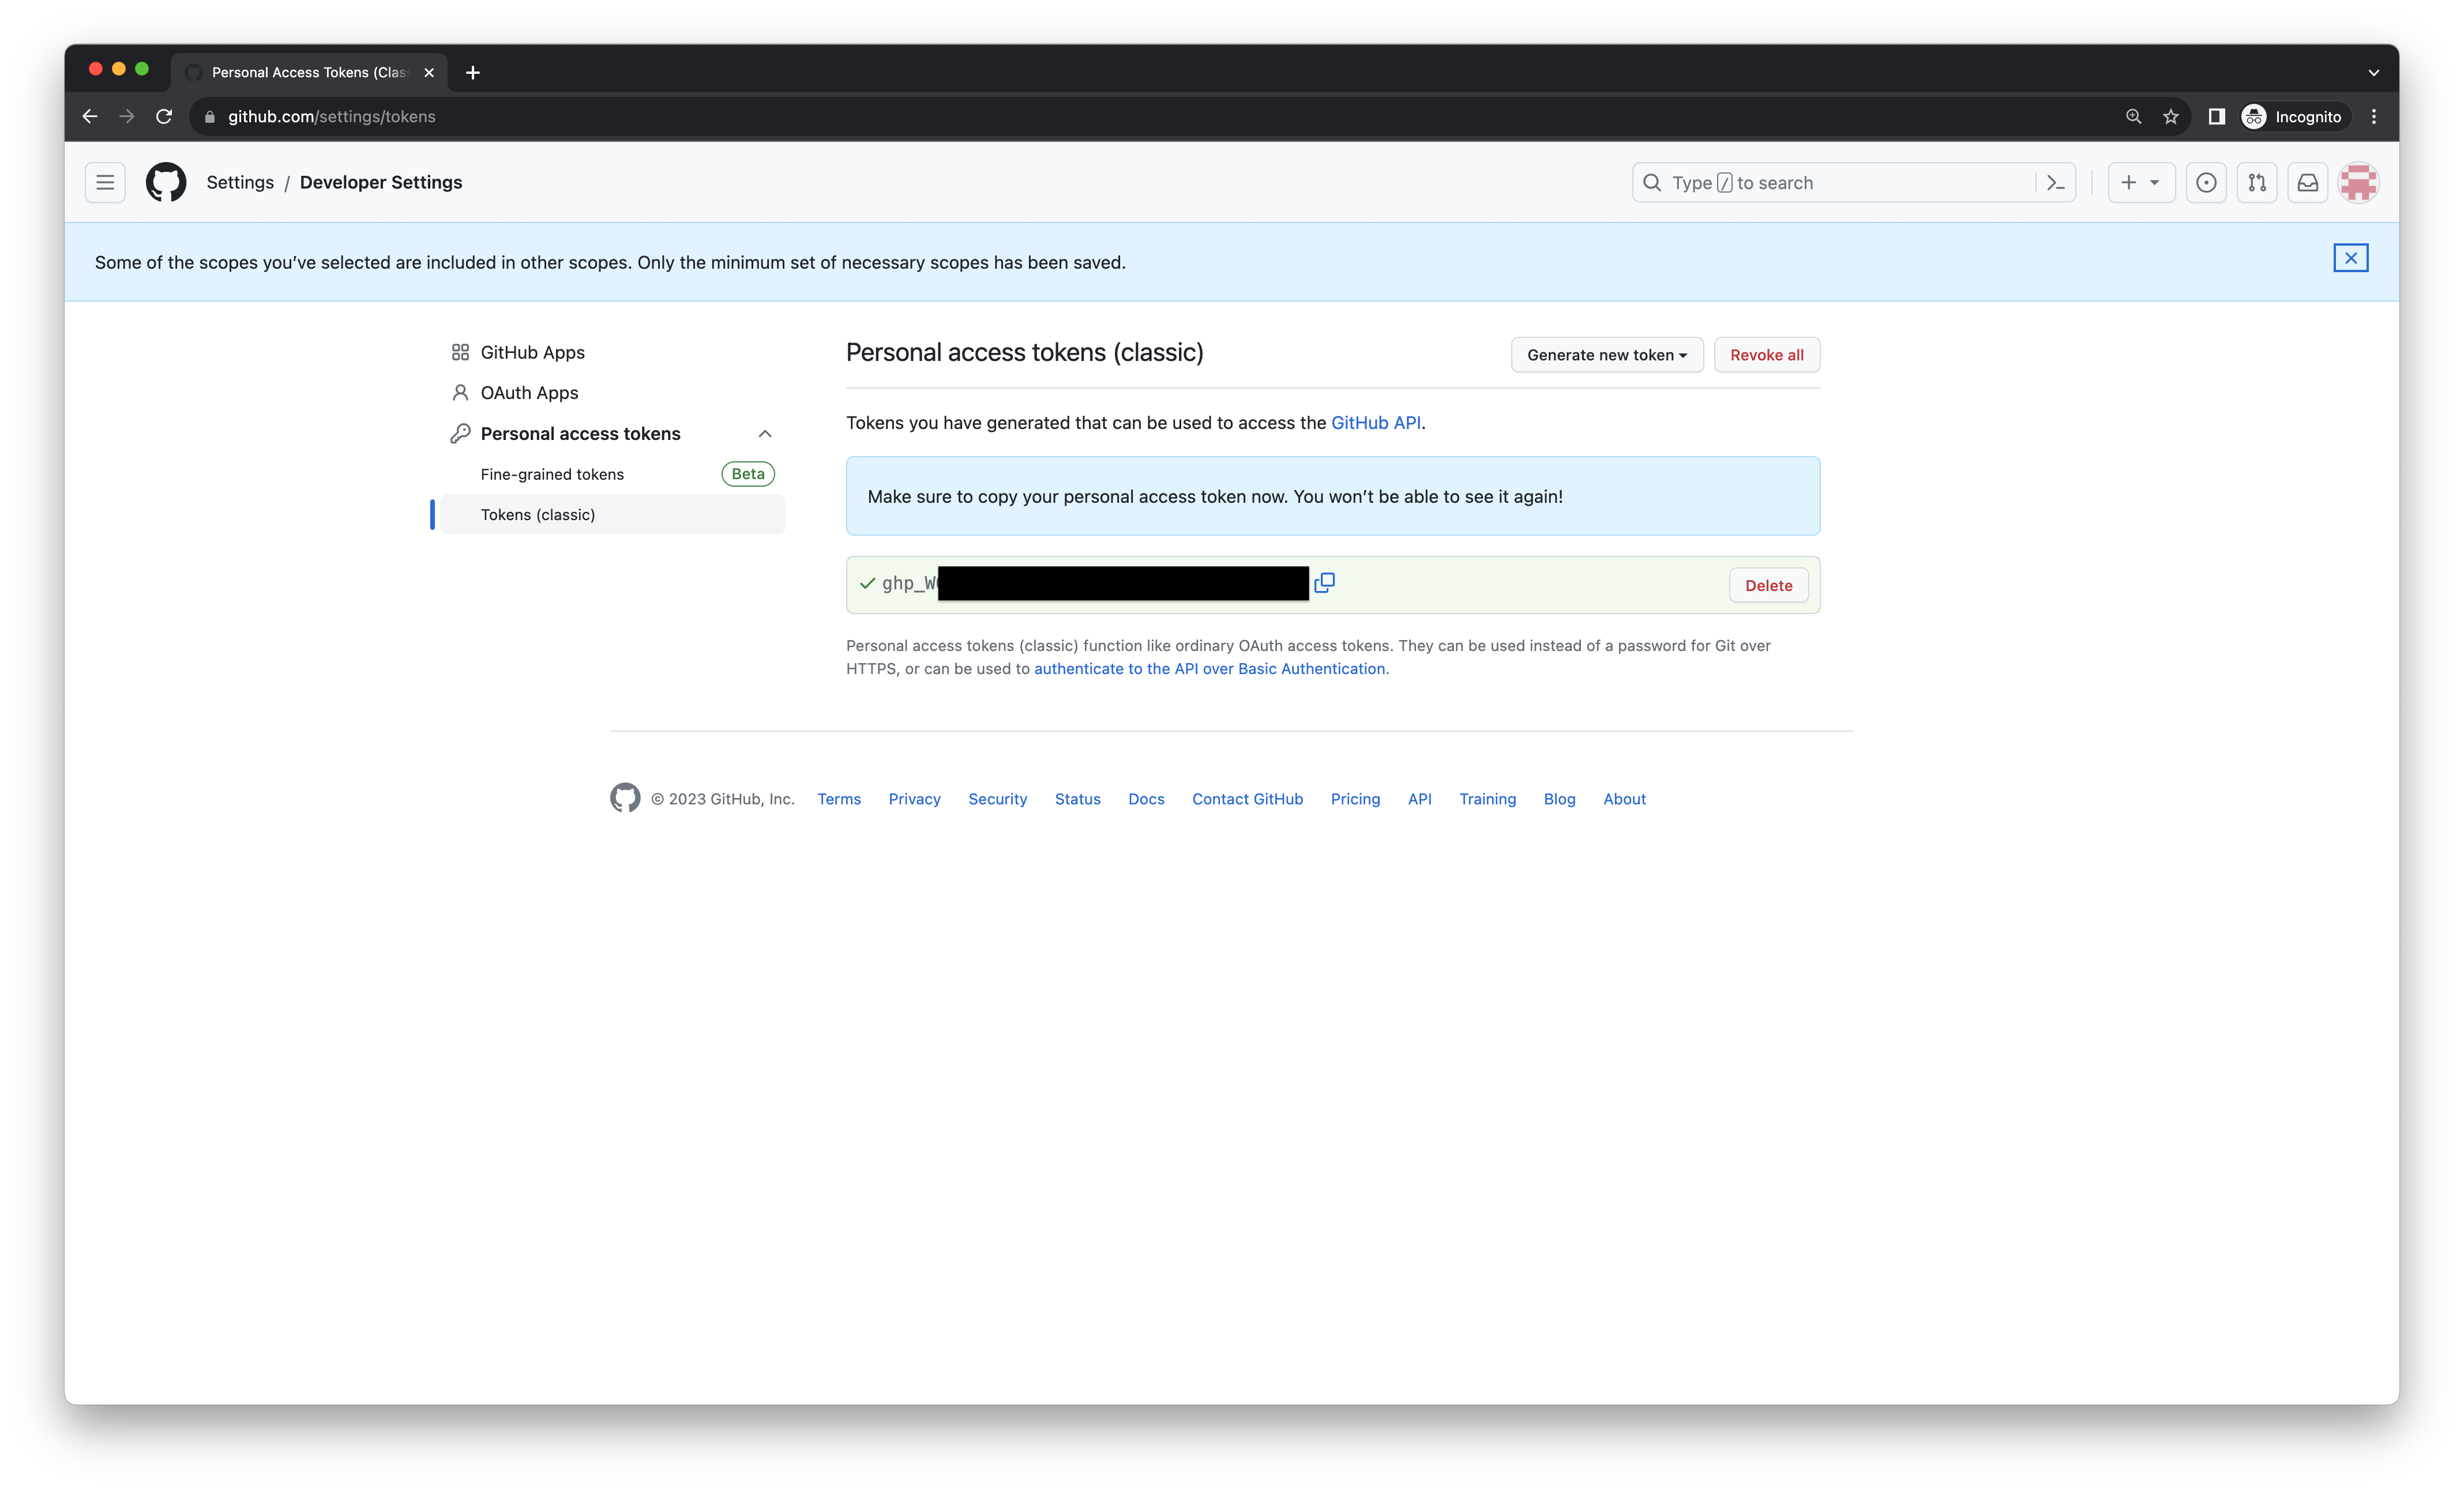
Task: Select the Personal Access Tokens browser tab
Action: tap(309, 72)
